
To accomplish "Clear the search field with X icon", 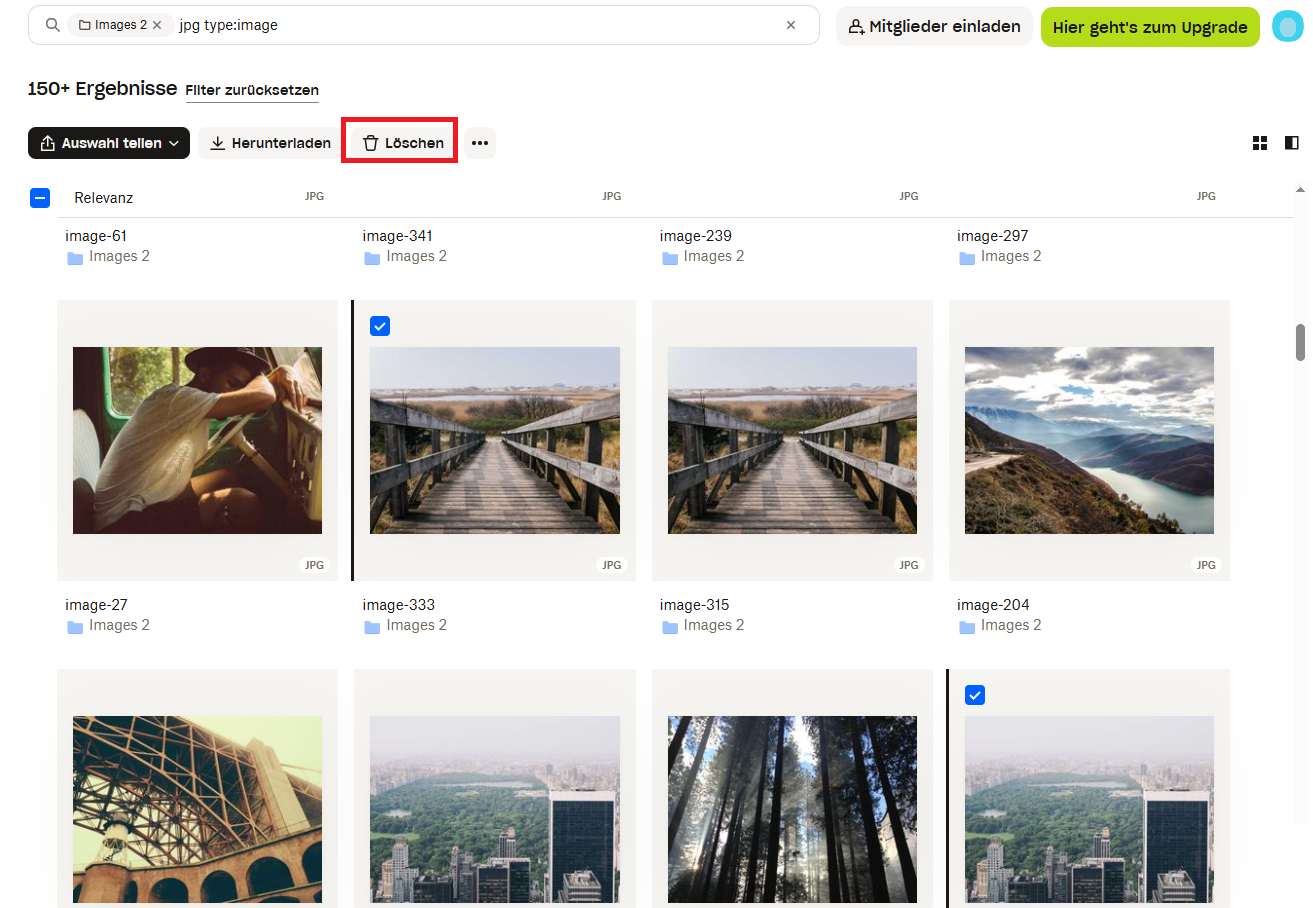I will [x=791, y=25].
